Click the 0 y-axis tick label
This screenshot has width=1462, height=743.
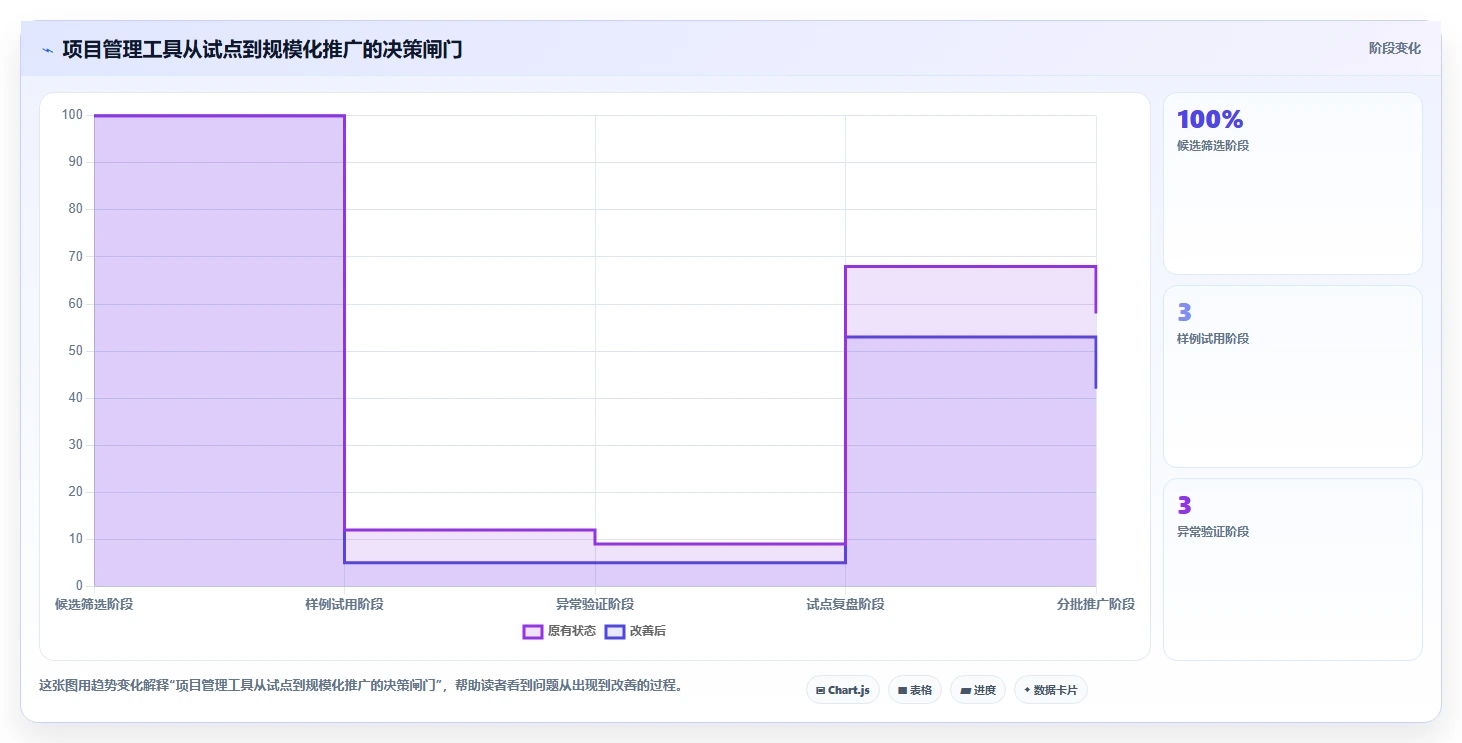pyautogui.click(x=79, y=586)
